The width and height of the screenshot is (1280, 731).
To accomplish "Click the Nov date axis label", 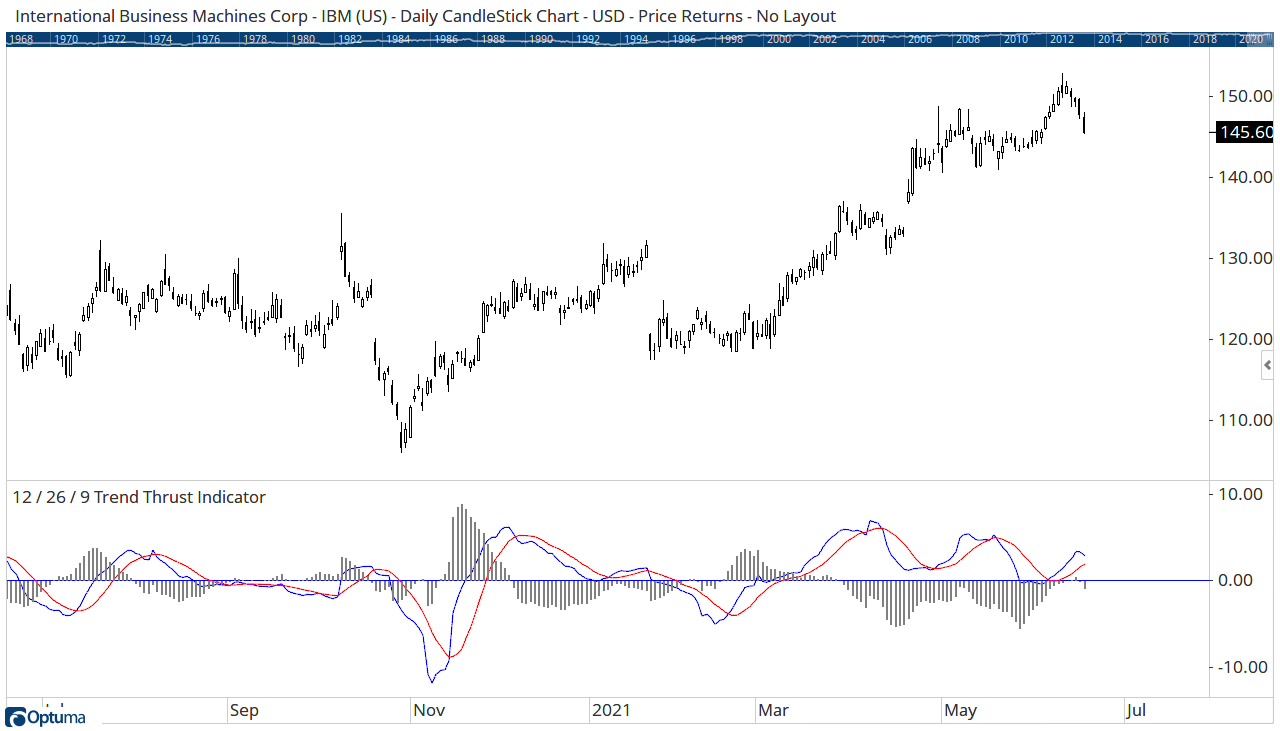I will click(428, 711).
